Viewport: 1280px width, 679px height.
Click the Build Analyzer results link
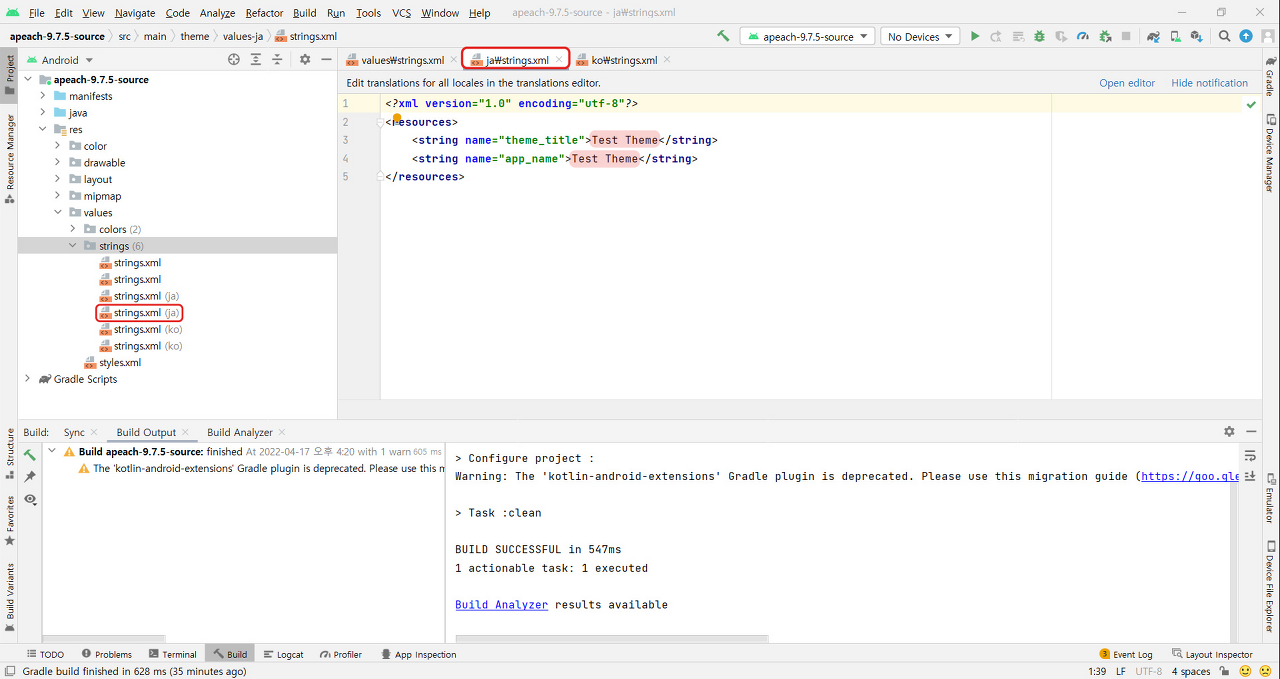501,605
